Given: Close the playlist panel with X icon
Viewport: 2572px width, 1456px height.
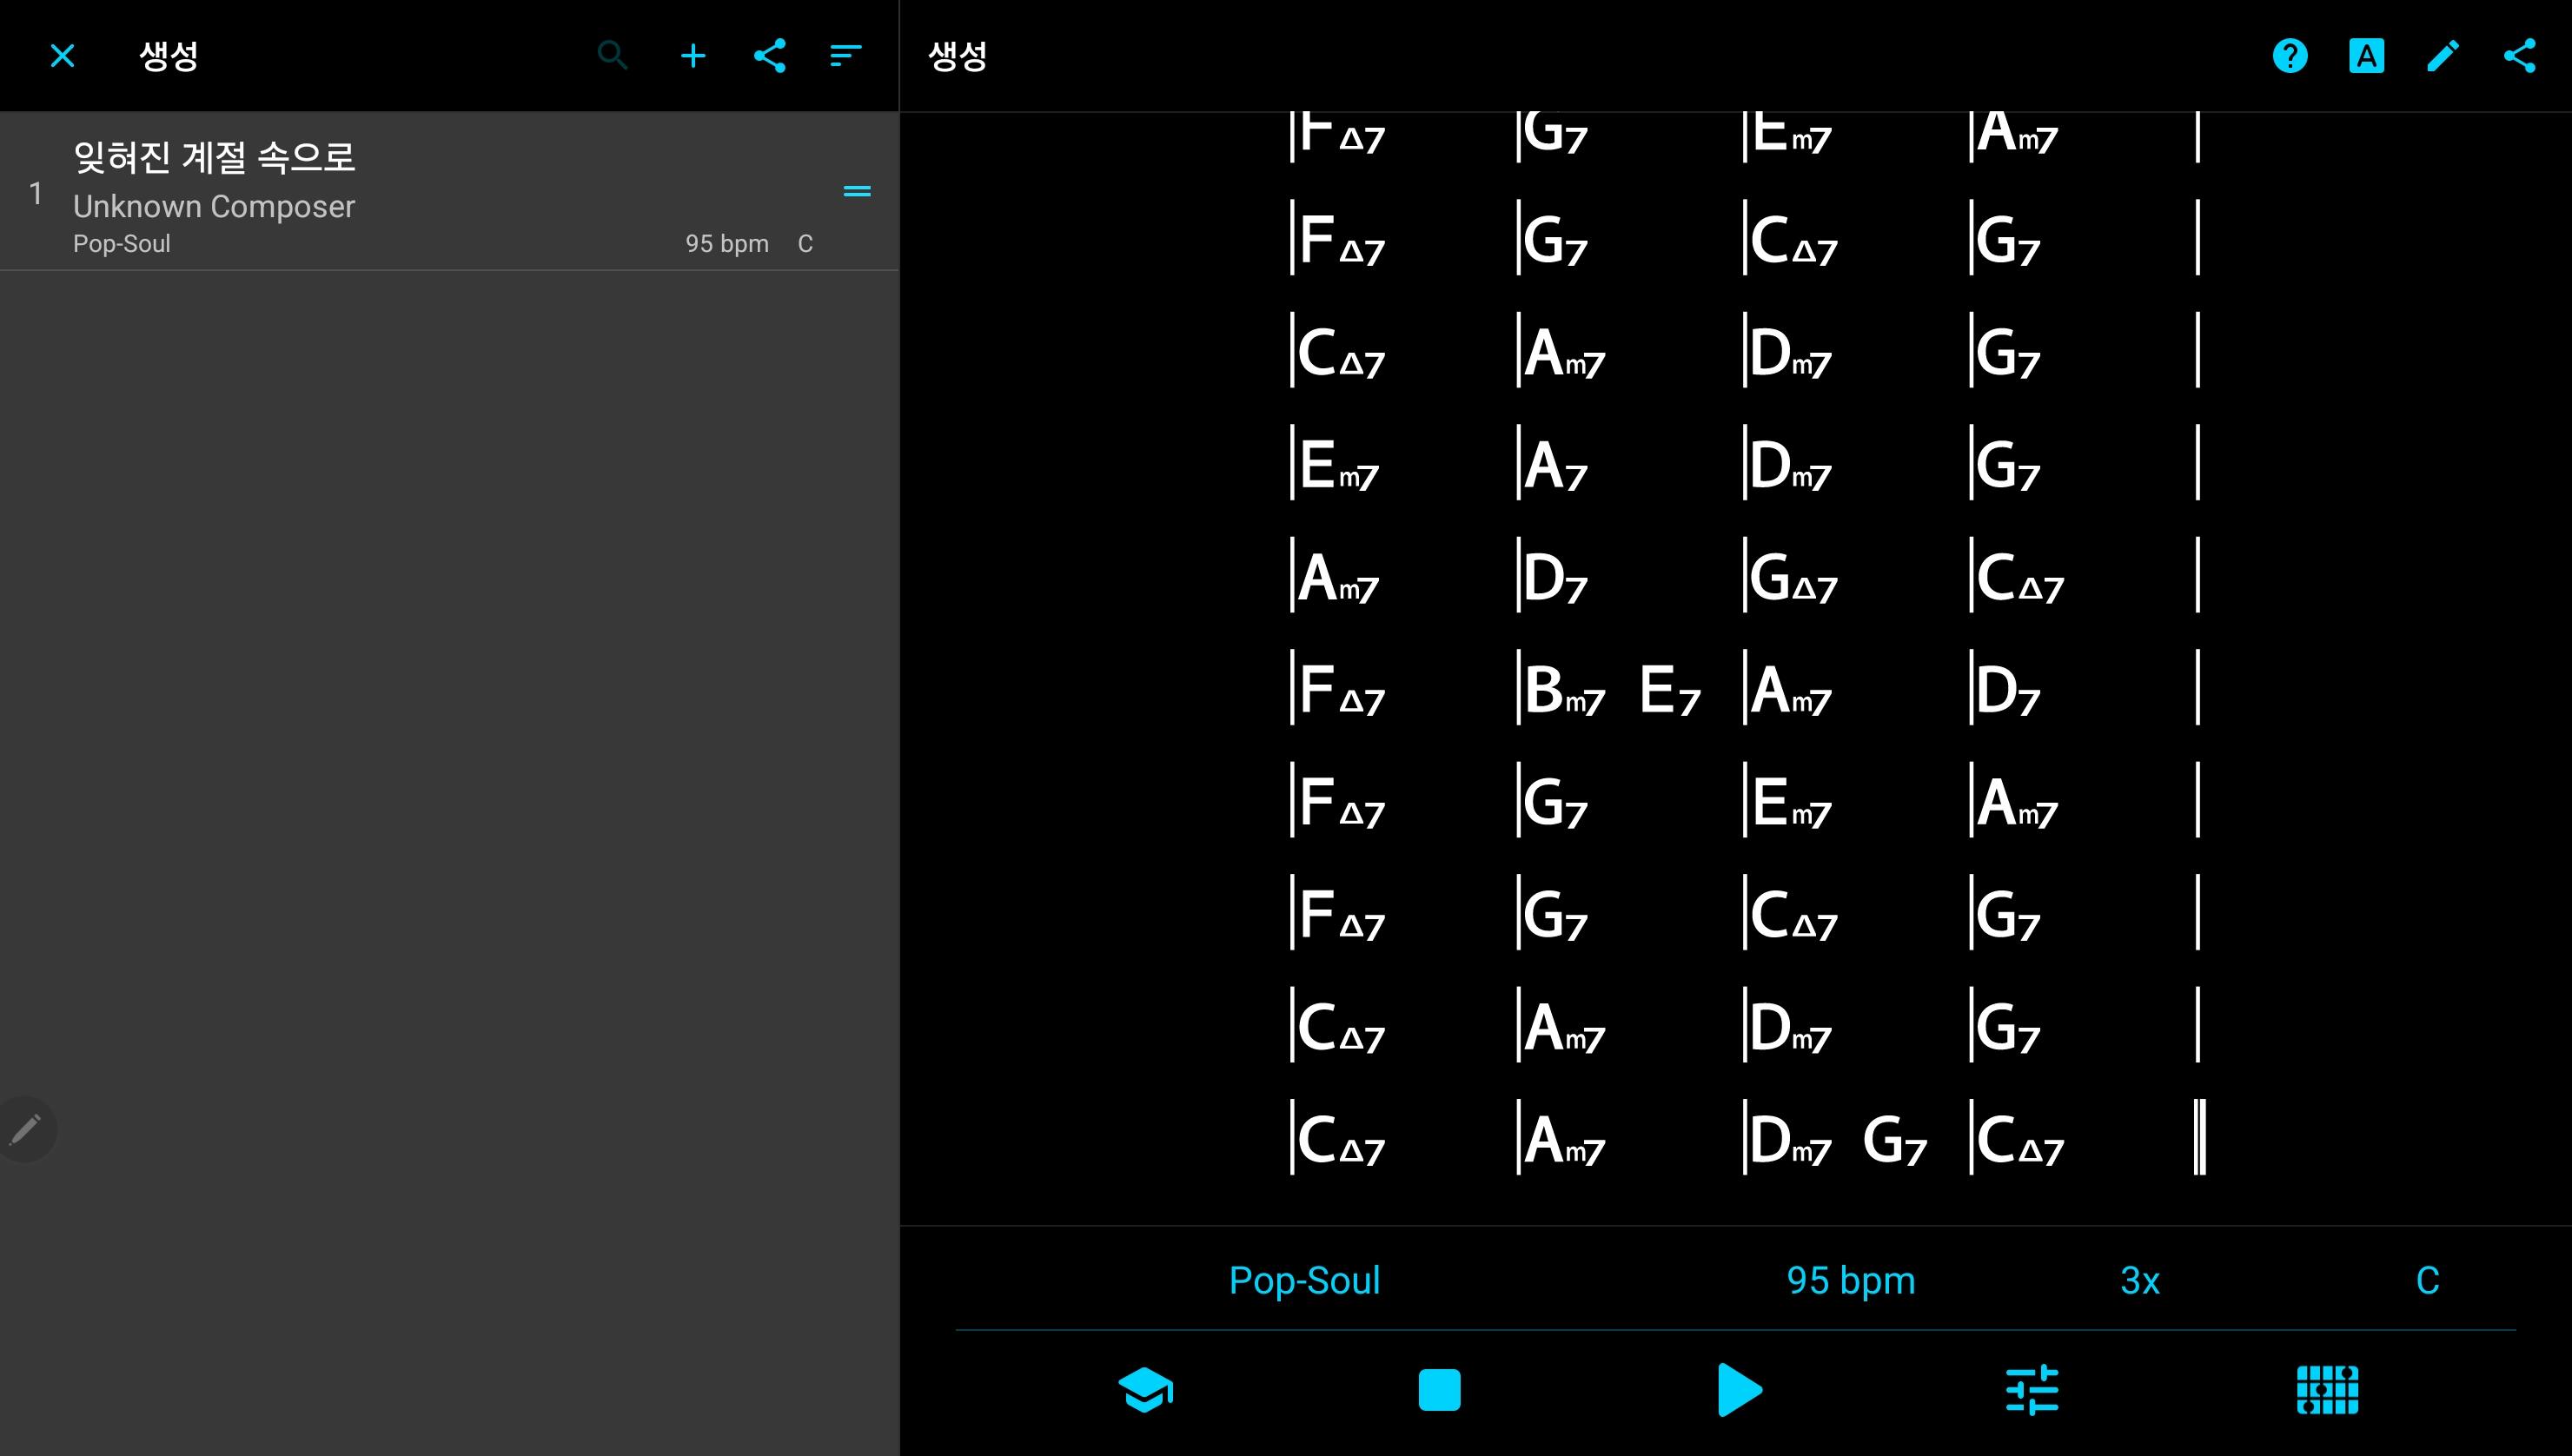Looking at the screenshot, I should pyautogui.click(x=62, y=56).
